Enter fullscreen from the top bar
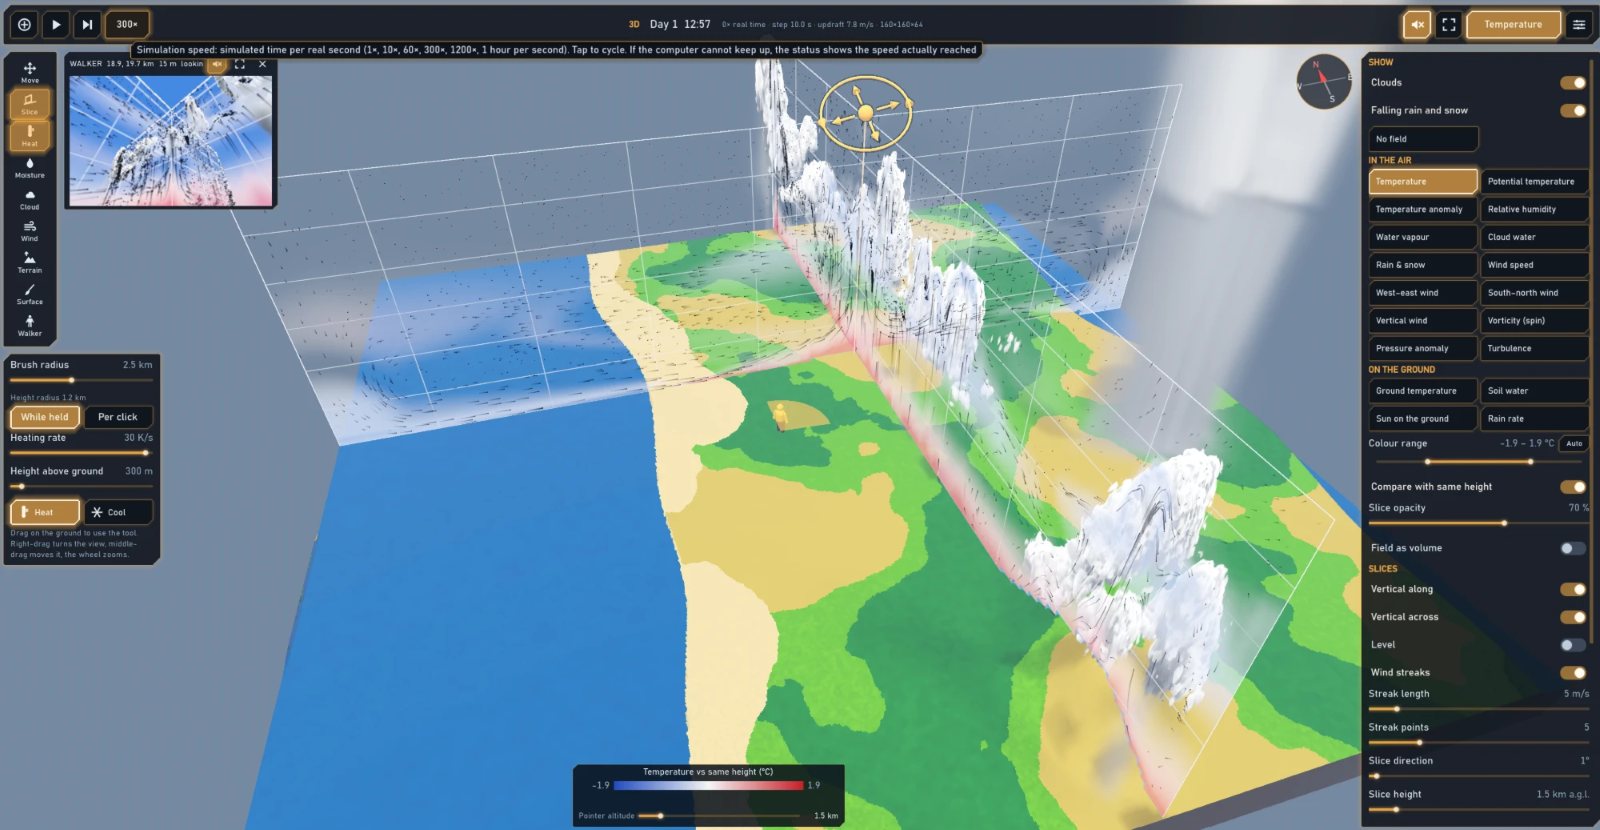 (1449, 24)
